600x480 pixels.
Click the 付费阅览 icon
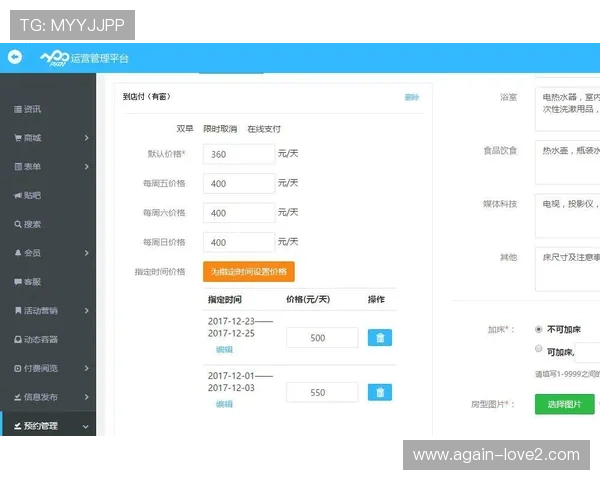coord(18,368)
